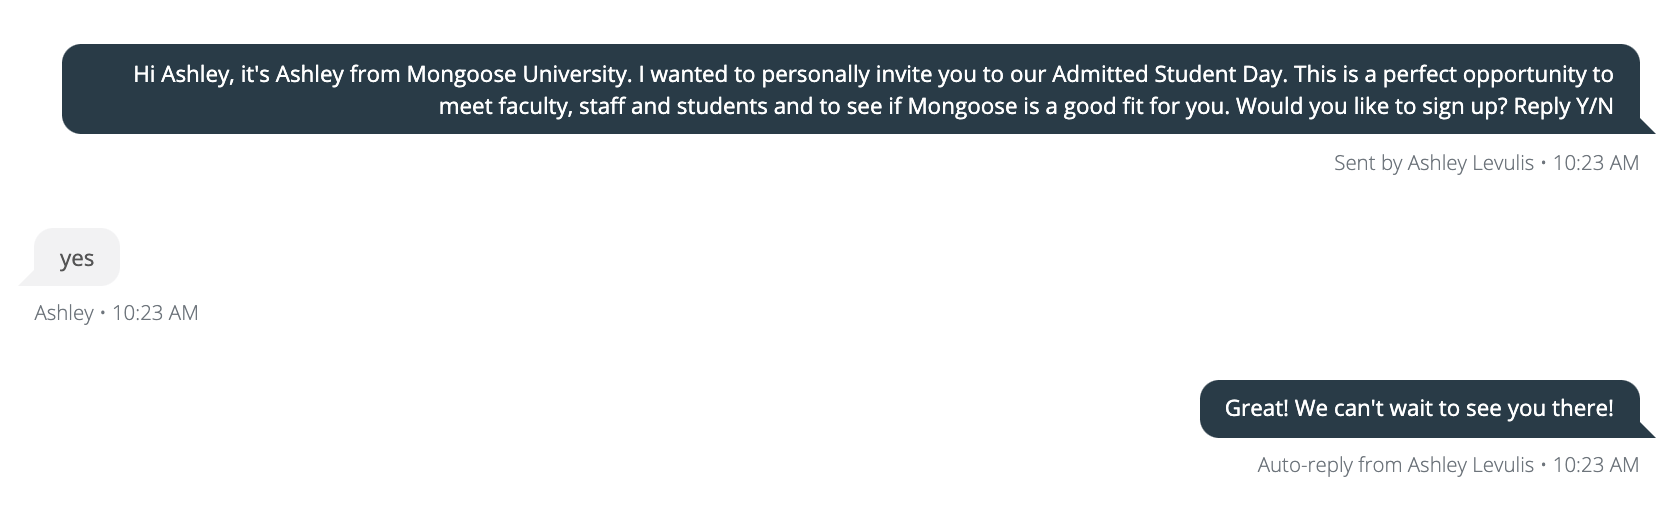The image size is (1668, 506).
Task: Select the incoming "yes" reply bubble
Action: (x=77, y=258)
